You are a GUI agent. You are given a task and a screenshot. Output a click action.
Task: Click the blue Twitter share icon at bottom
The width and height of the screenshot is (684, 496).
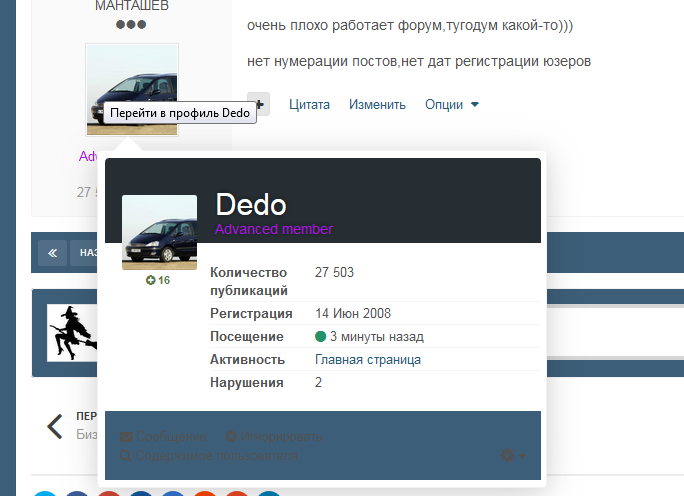(46, 493)
